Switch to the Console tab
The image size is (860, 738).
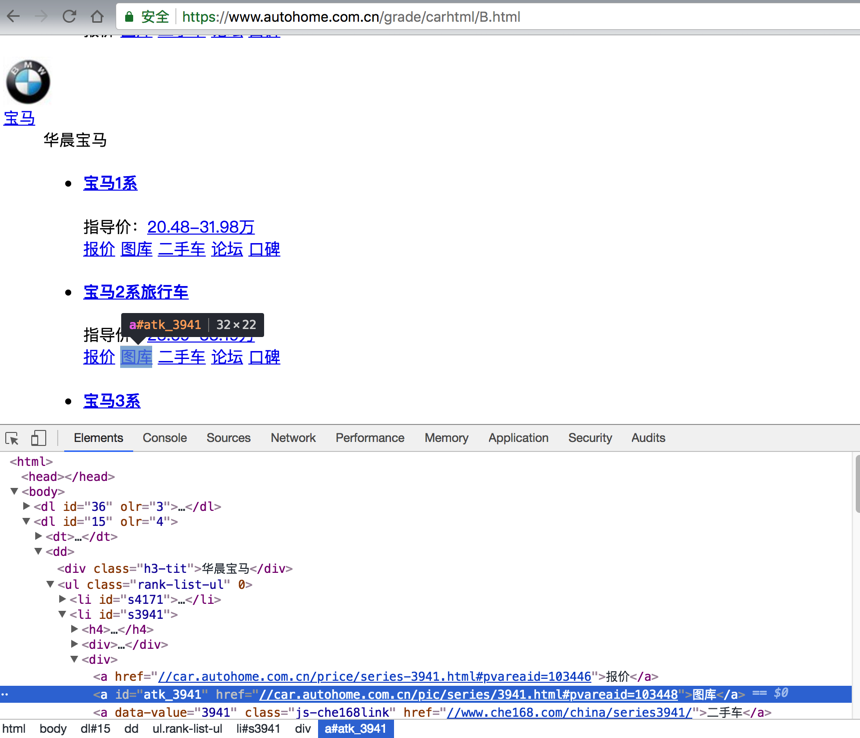click(x=165, y=438)
